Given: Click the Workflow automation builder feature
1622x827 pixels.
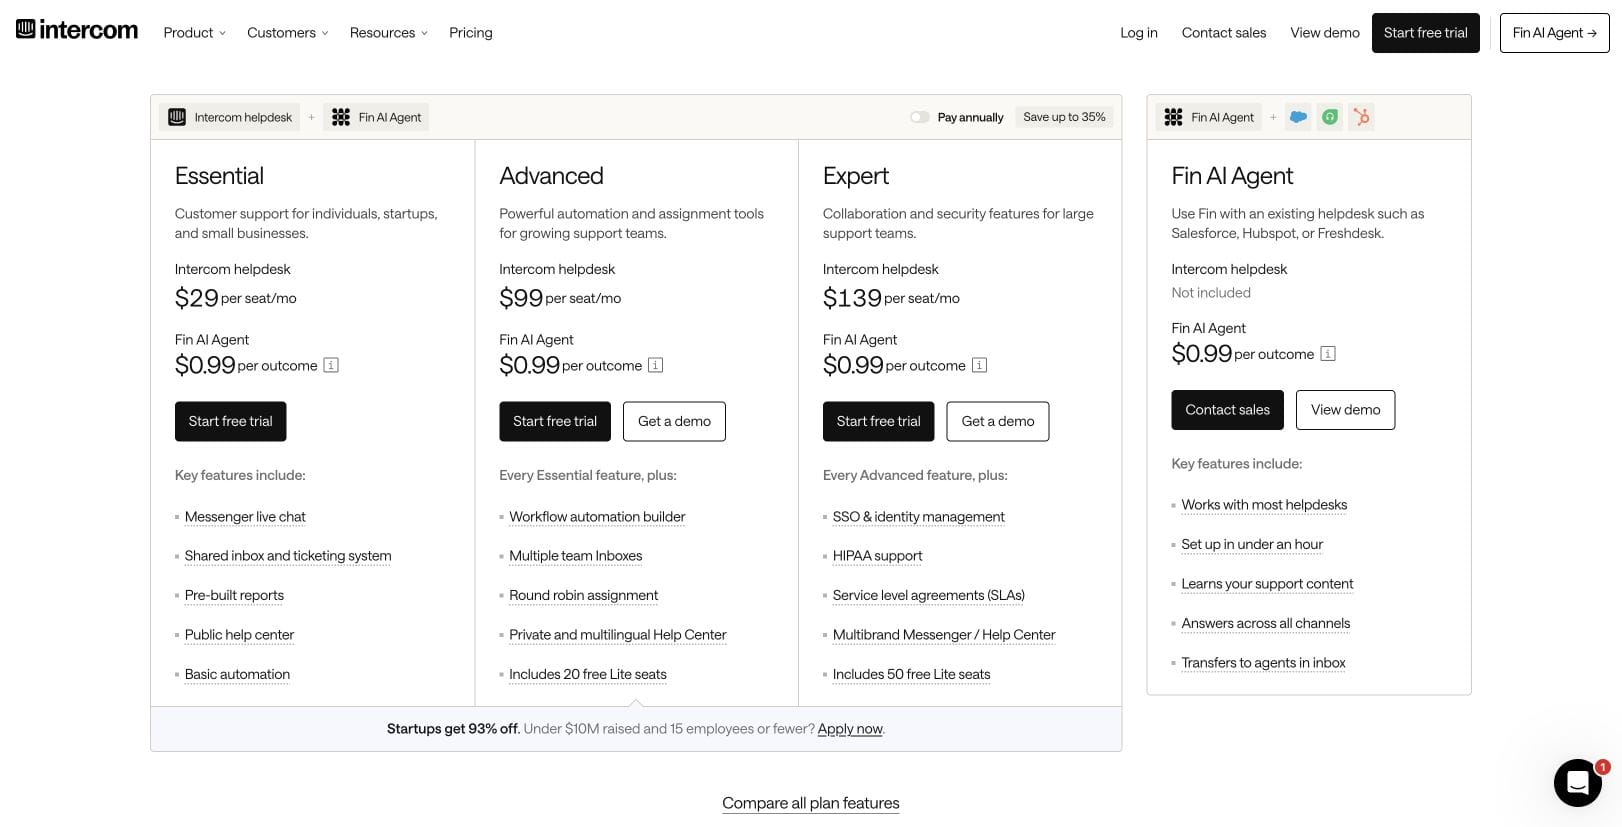Looking at the screenshot, I should coord(597,517).
